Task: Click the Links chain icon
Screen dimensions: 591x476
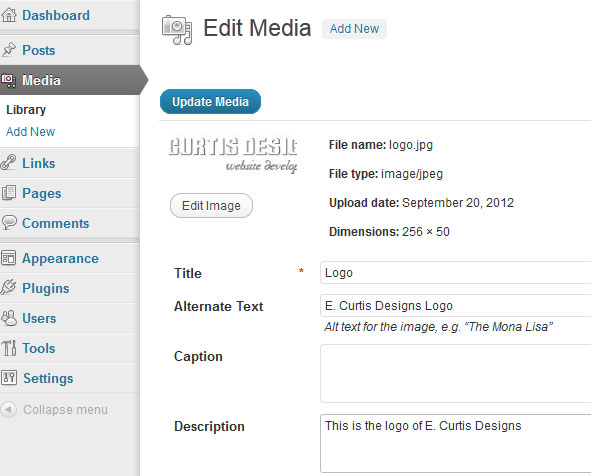Action: pos(8,162)
